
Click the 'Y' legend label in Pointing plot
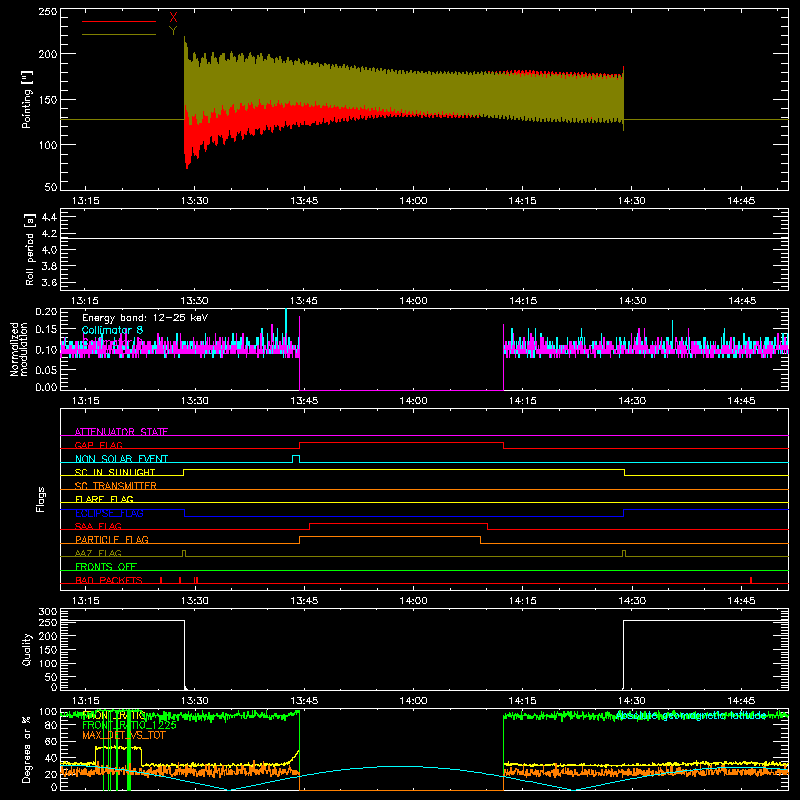(173, 31)
